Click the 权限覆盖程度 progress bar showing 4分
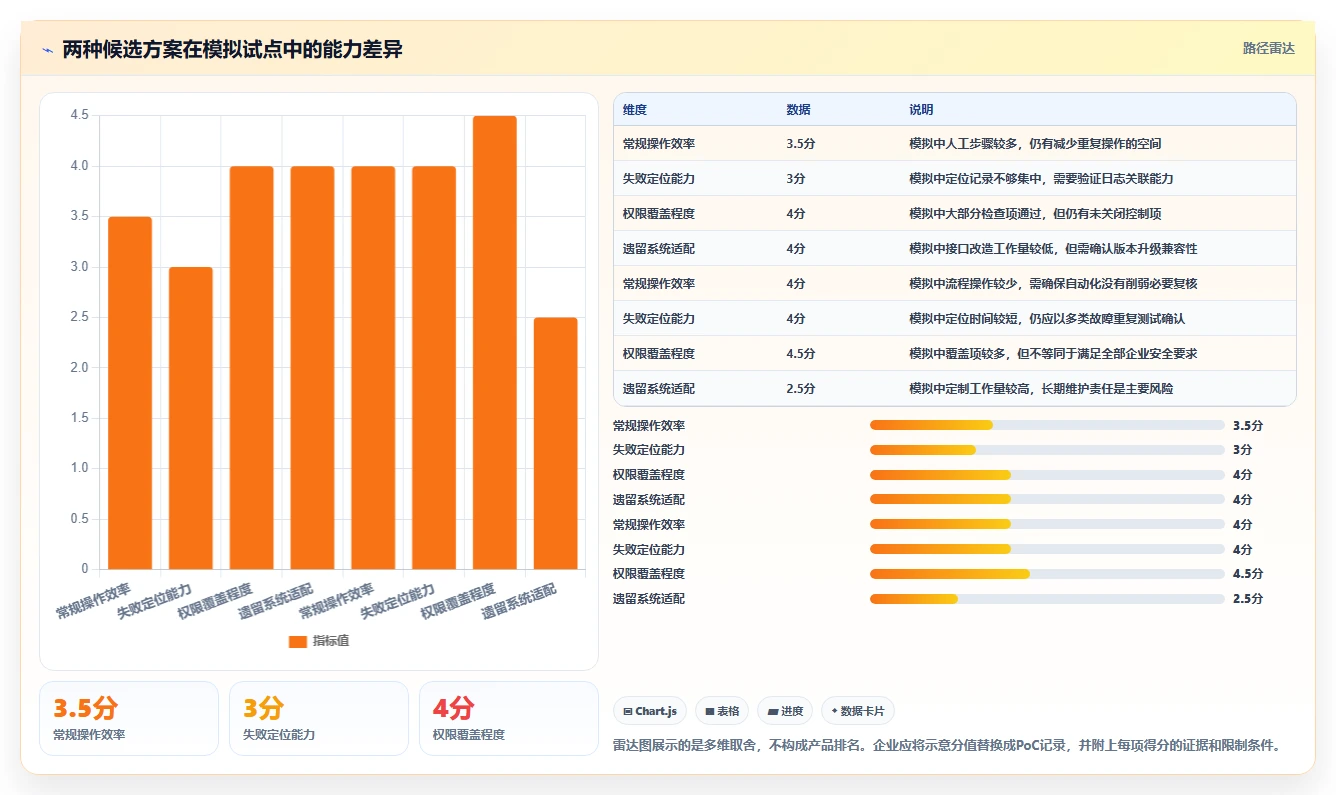The height and width of the screenshot is (795, 1336). click(x=1047, y=475)
